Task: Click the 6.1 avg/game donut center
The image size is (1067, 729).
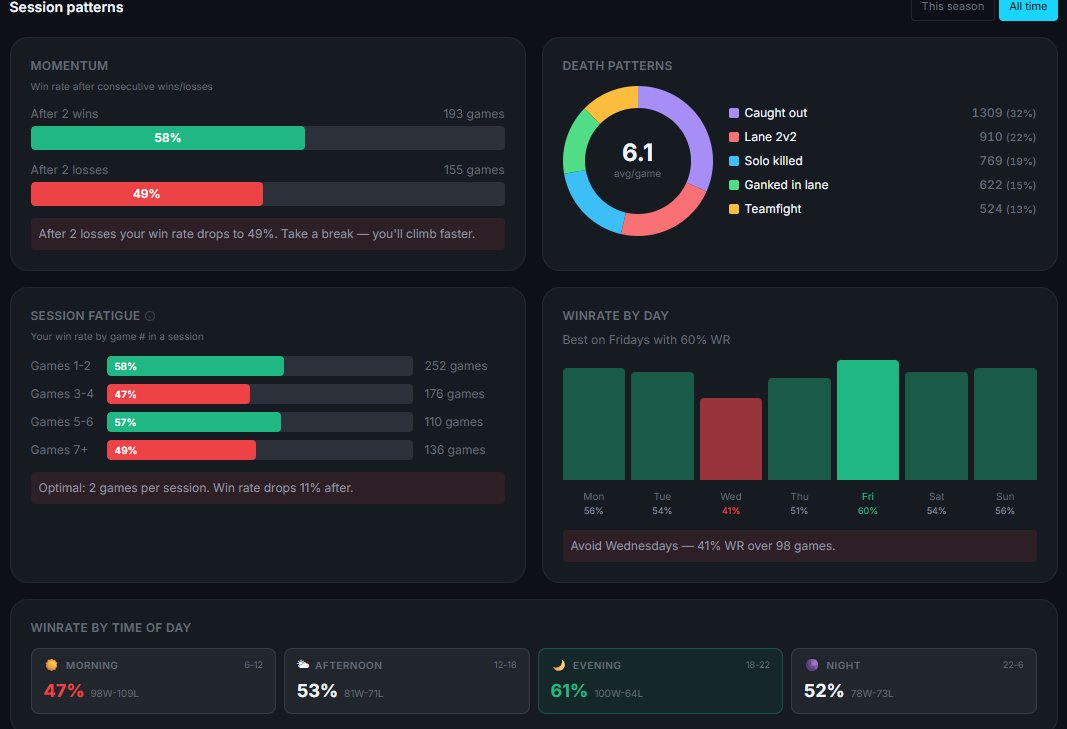Action: [638, 161]
